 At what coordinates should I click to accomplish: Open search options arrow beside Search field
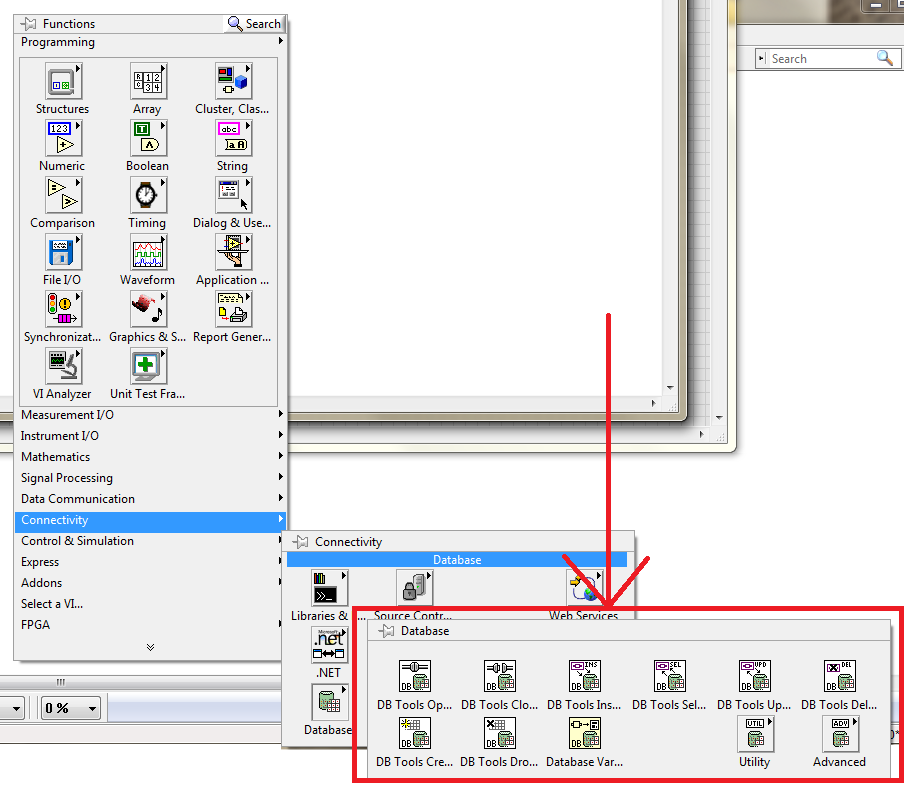(762, 59)
